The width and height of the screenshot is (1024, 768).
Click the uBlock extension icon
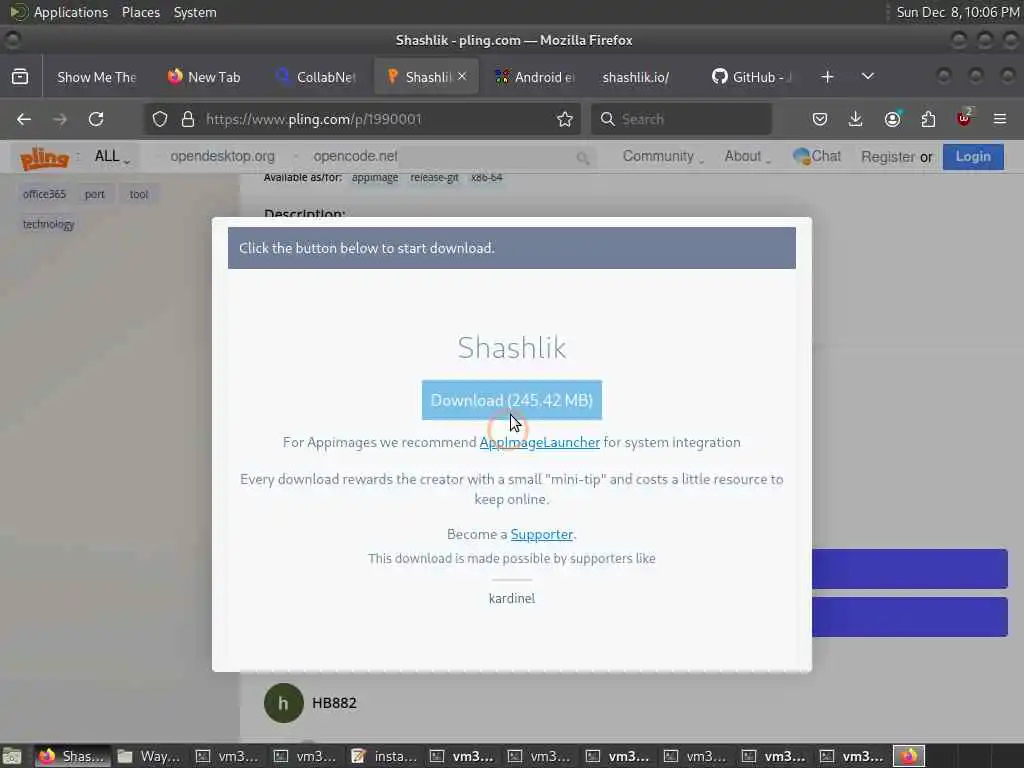pyautogui.click(x=964, y=118)
